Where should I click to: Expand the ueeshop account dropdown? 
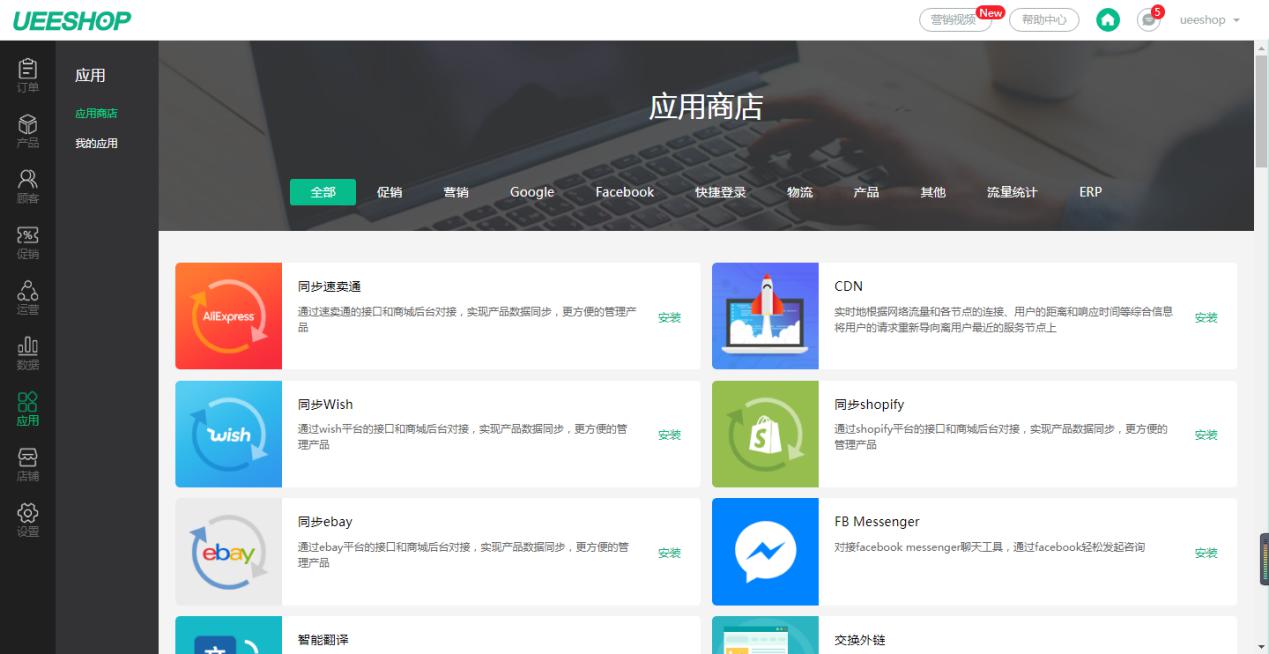click(x=1210, y=20)
